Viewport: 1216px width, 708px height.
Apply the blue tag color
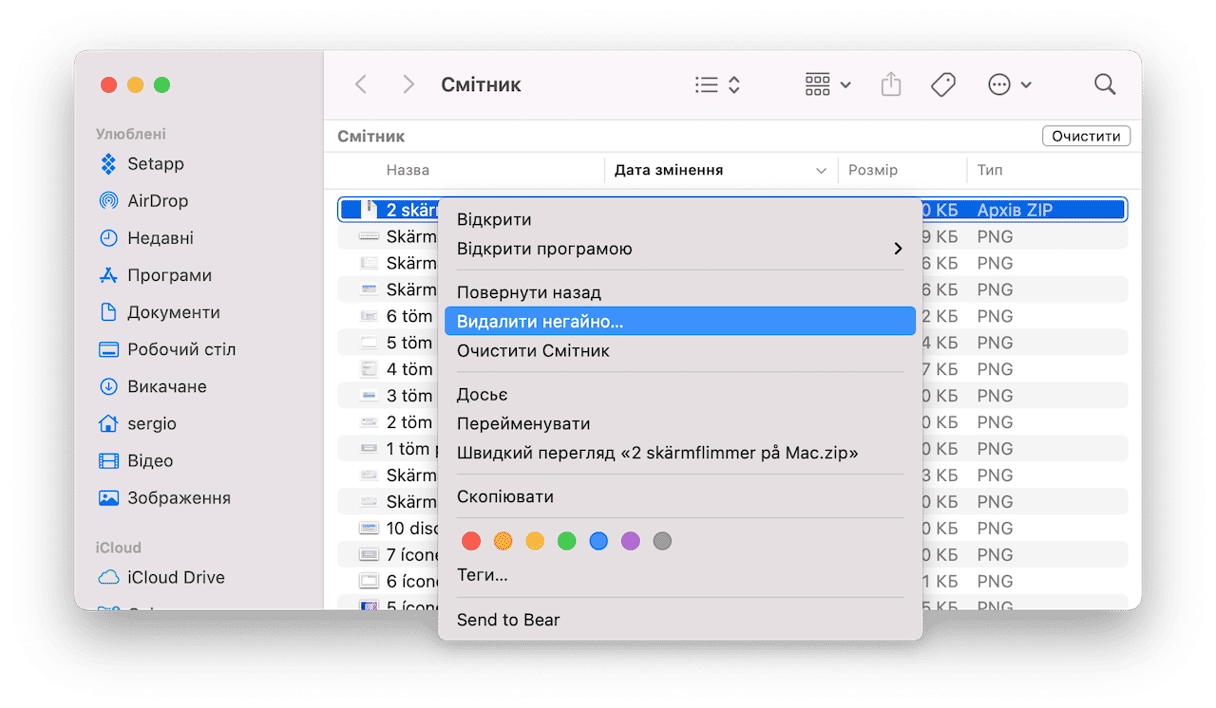pyautogui.click(x=598, y=541)
